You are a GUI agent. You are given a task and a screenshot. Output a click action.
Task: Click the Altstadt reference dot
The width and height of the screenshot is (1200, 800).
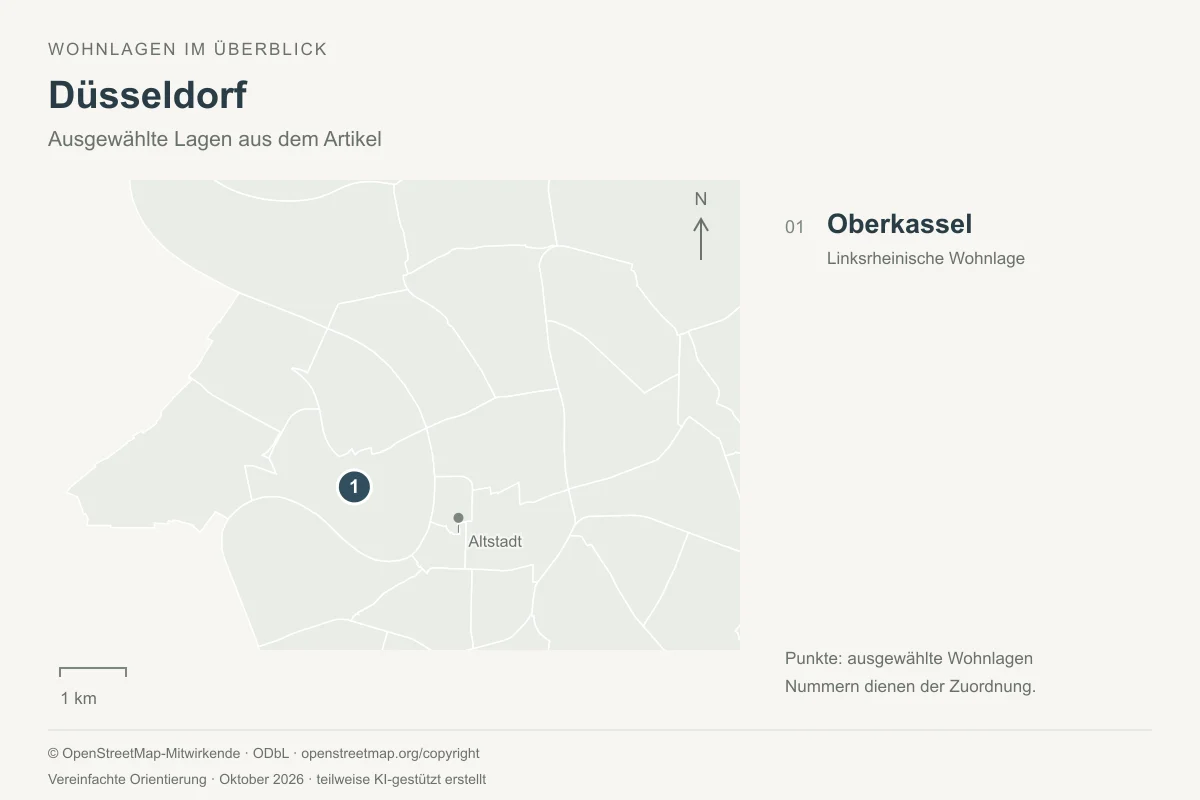(458, 518)
